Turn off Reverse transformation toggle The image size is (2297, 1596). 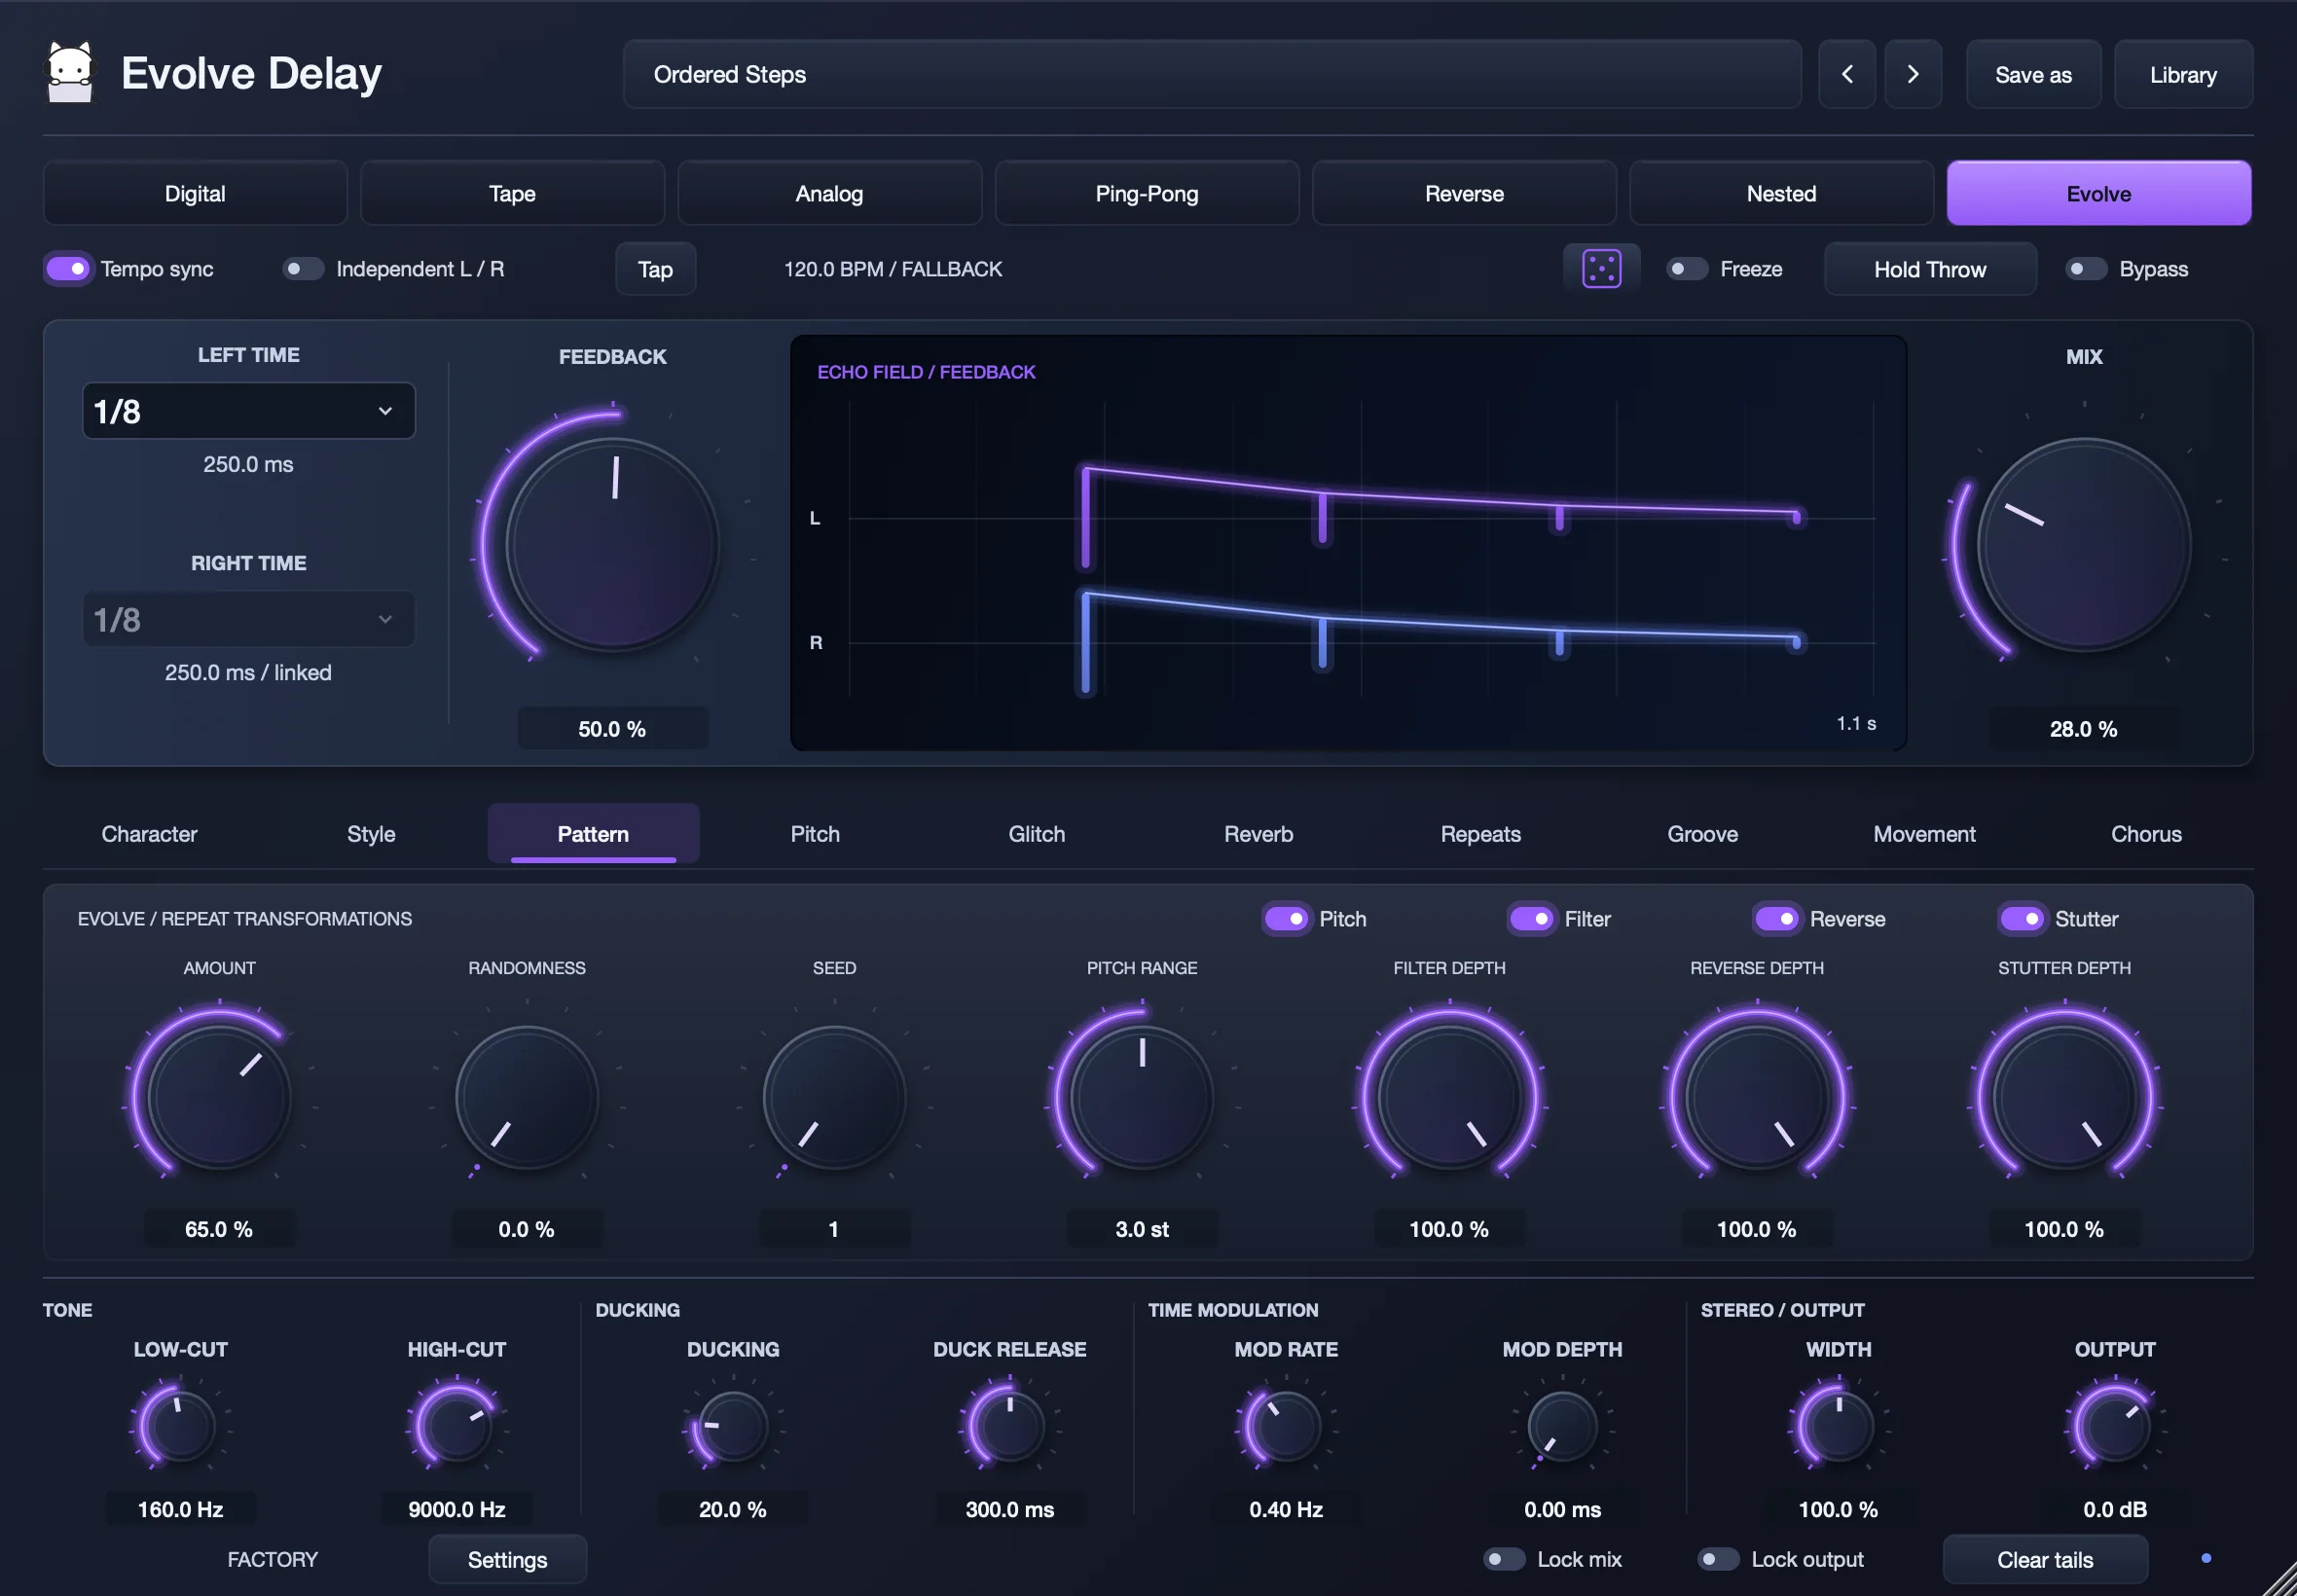(x=1776, y=918)
